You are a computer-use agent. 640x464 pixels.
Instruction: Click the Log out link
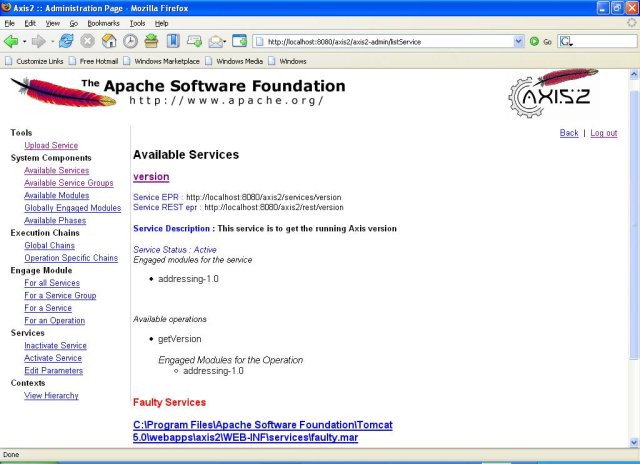604,133
